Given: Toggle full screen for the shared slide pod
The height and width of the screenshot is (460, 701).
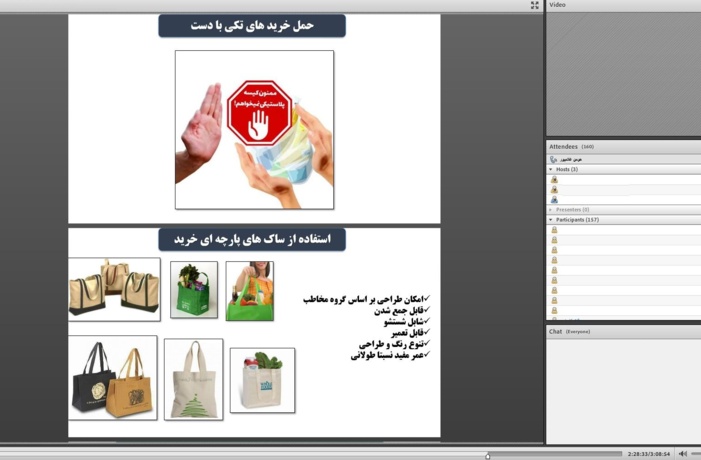Looking at the screenshot, I should point(535,5).
